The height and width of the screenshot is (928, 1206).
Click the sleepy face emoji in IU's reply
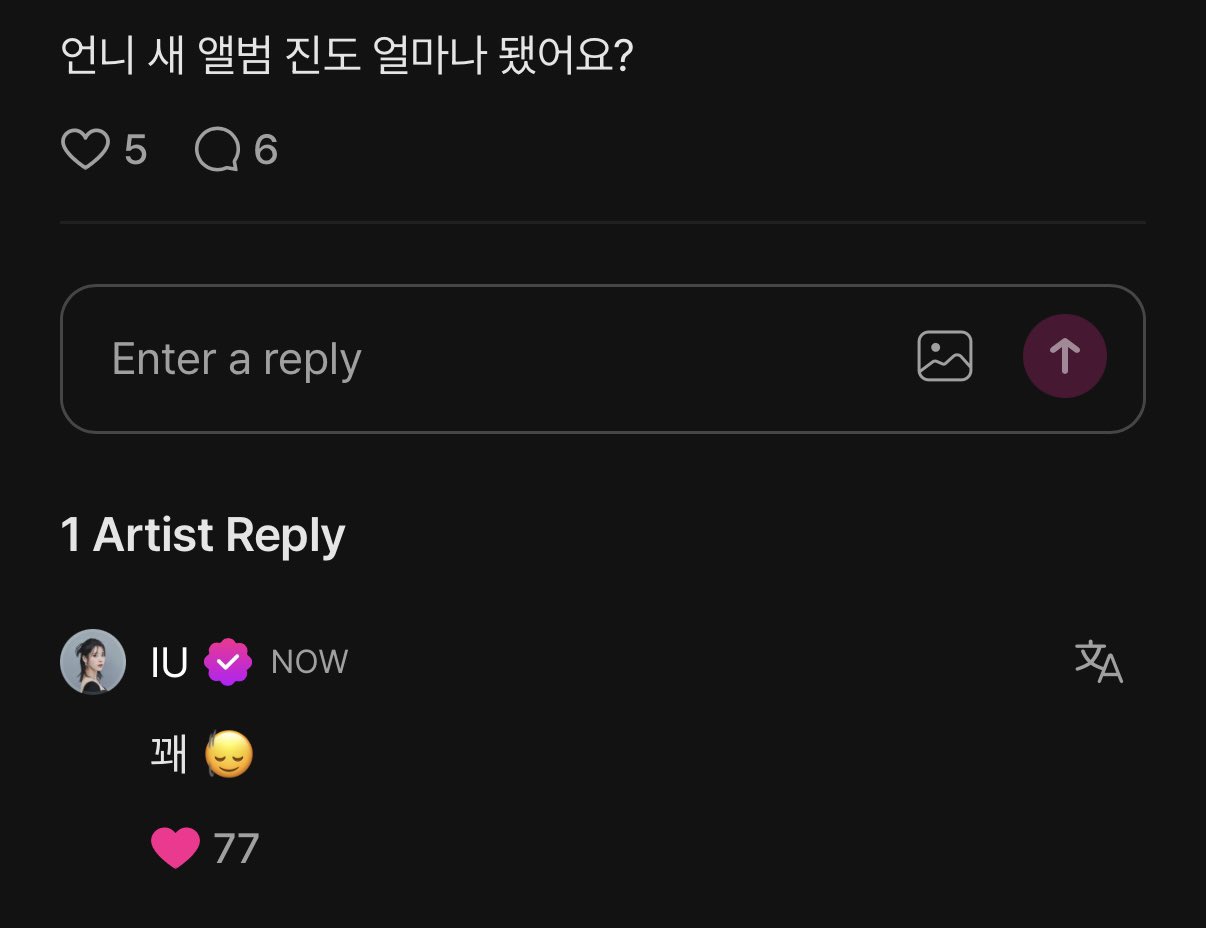229,755
